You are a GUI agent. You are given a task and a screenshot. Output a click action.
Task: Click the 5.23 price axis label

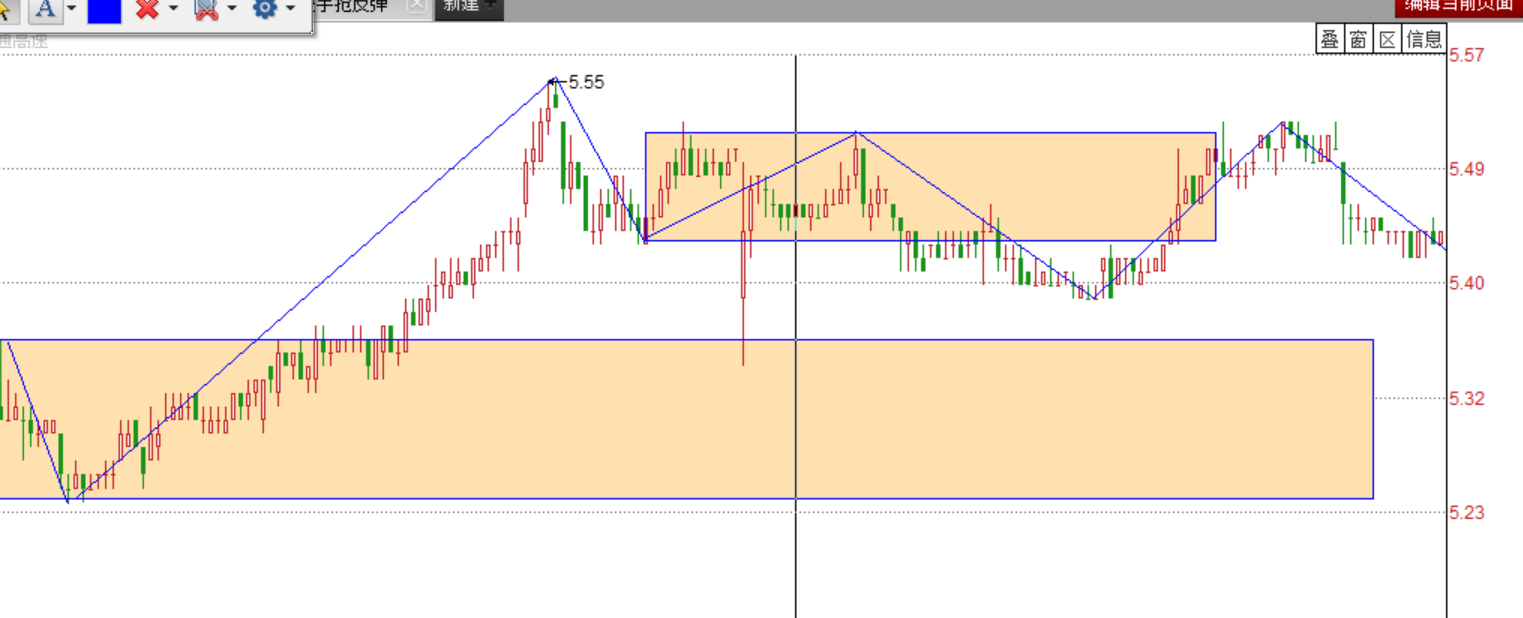(1466, 513)
